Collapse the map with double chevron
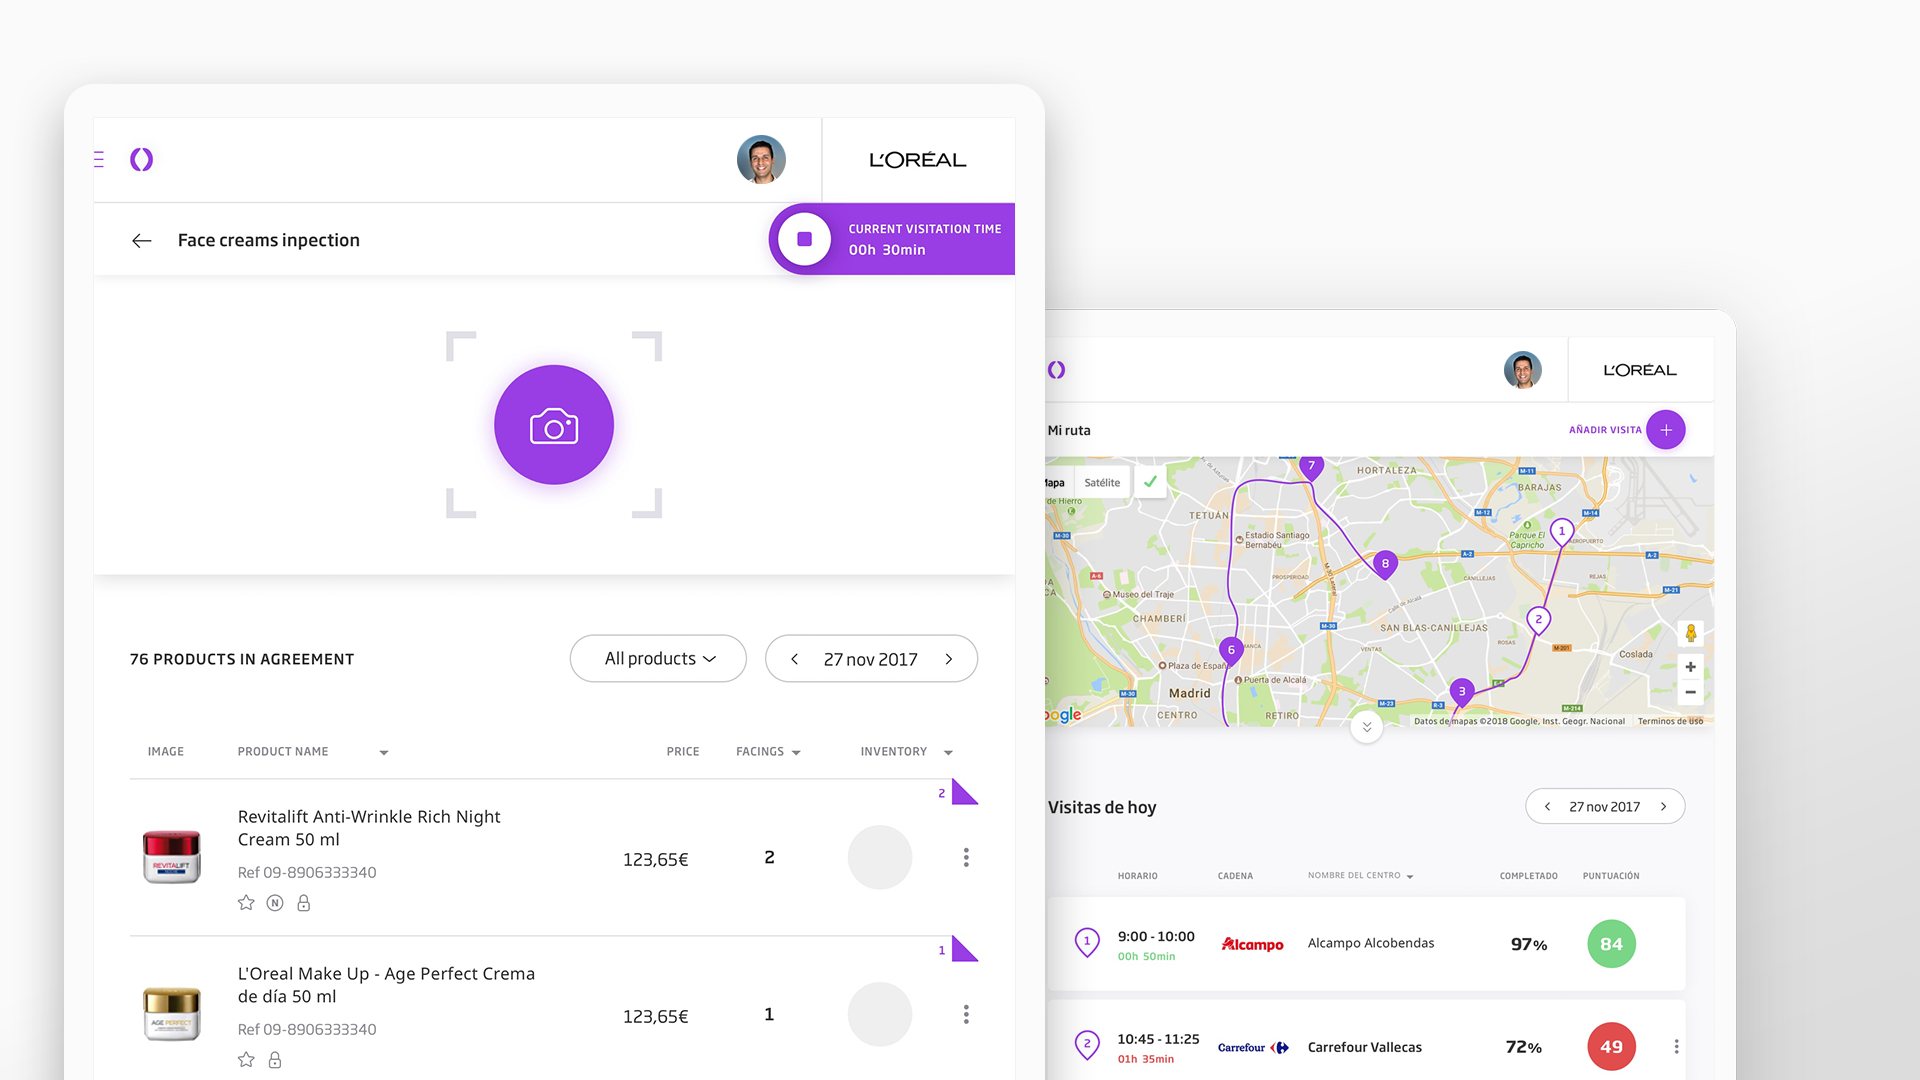1920x1080 pixels. point(1367,727)
